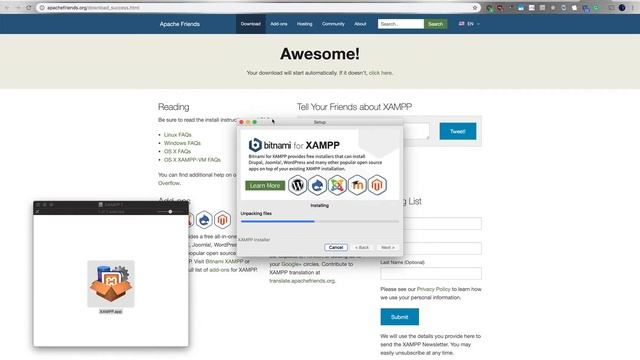
Task: Click the browser address bar
Action: 257,8
